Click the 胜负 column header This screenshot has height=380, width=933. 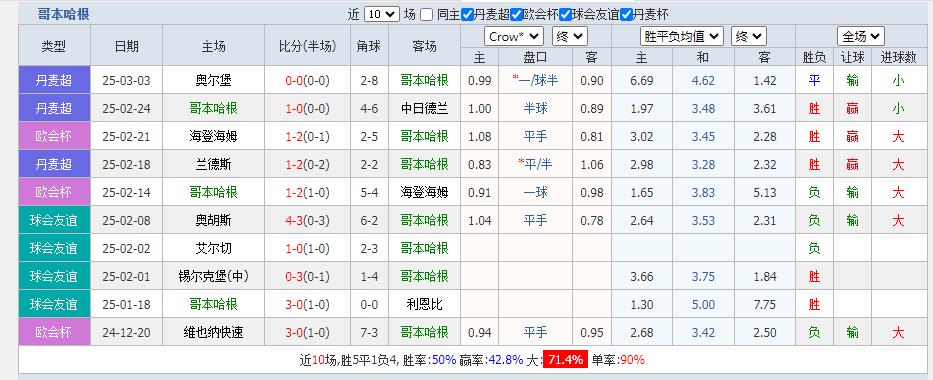pyautogui.click(x=814, y=57)
